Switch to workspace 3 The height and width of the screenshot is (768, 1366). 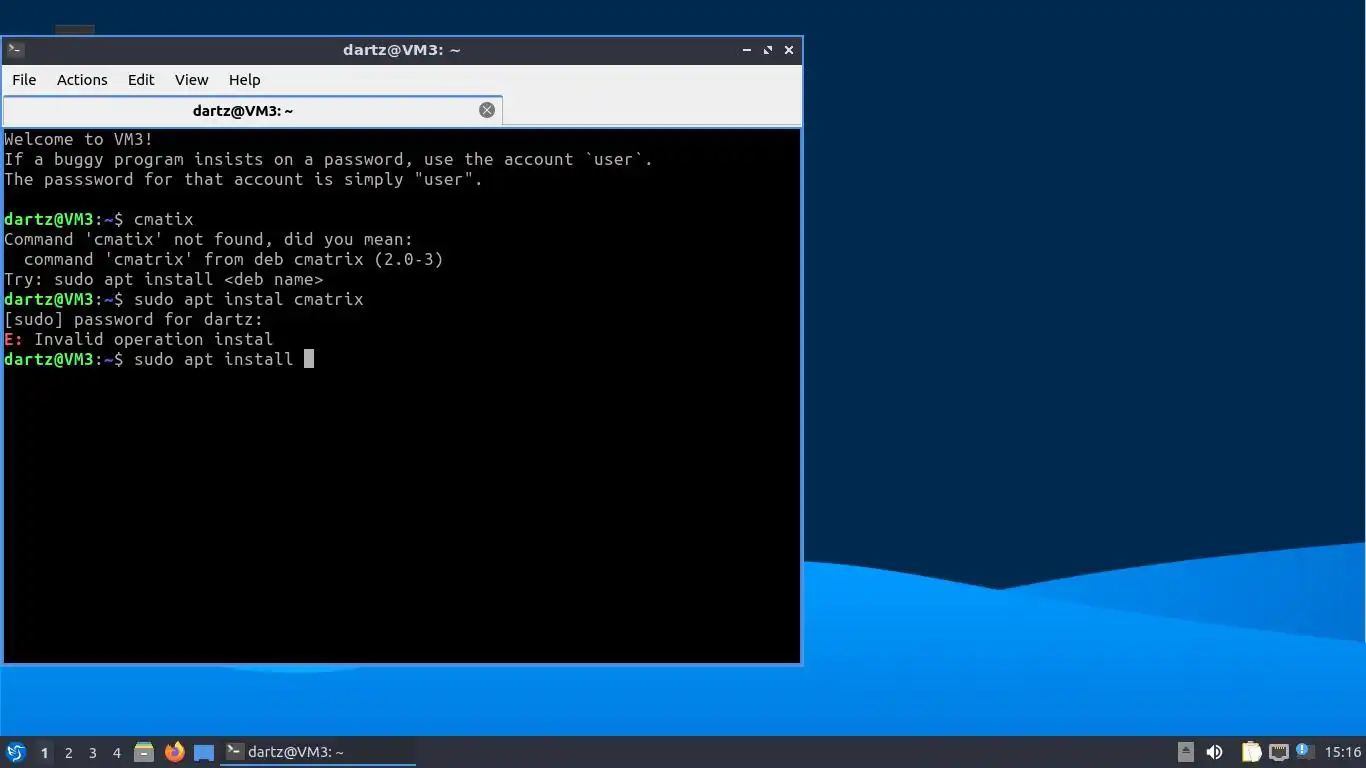93,753
